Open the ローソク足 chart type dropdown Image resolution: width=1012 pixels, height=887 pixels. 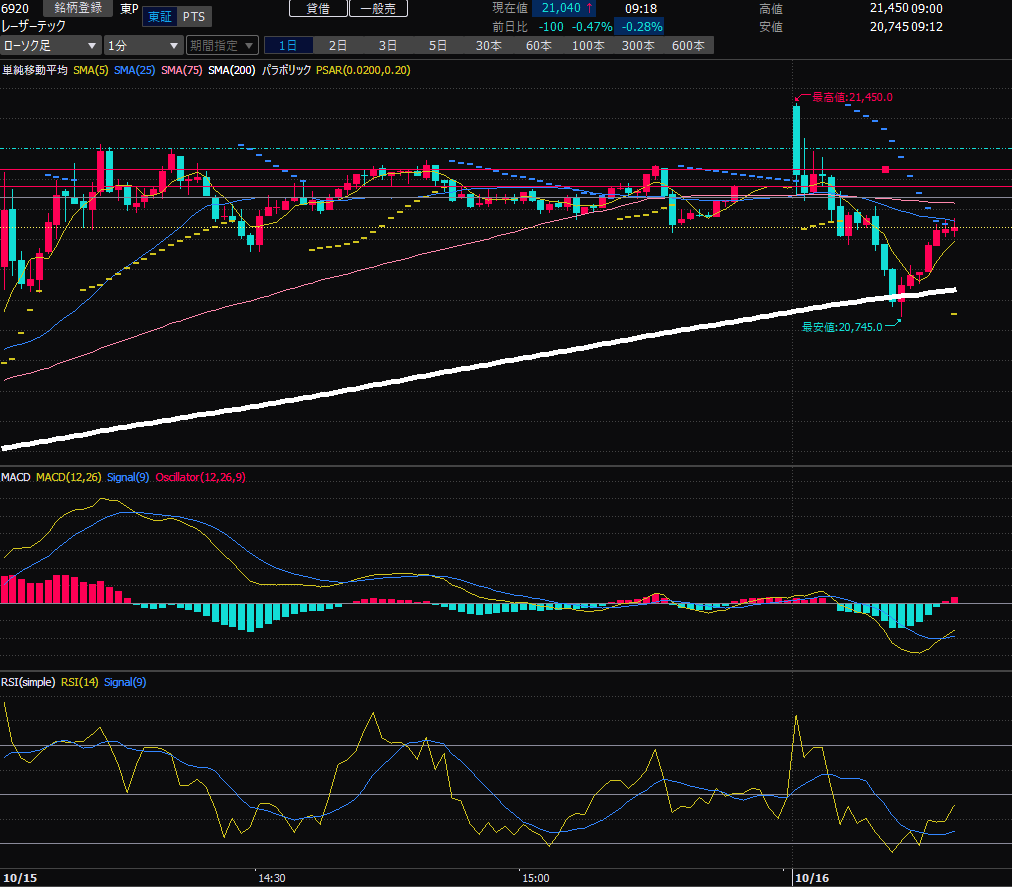[51, 46]
